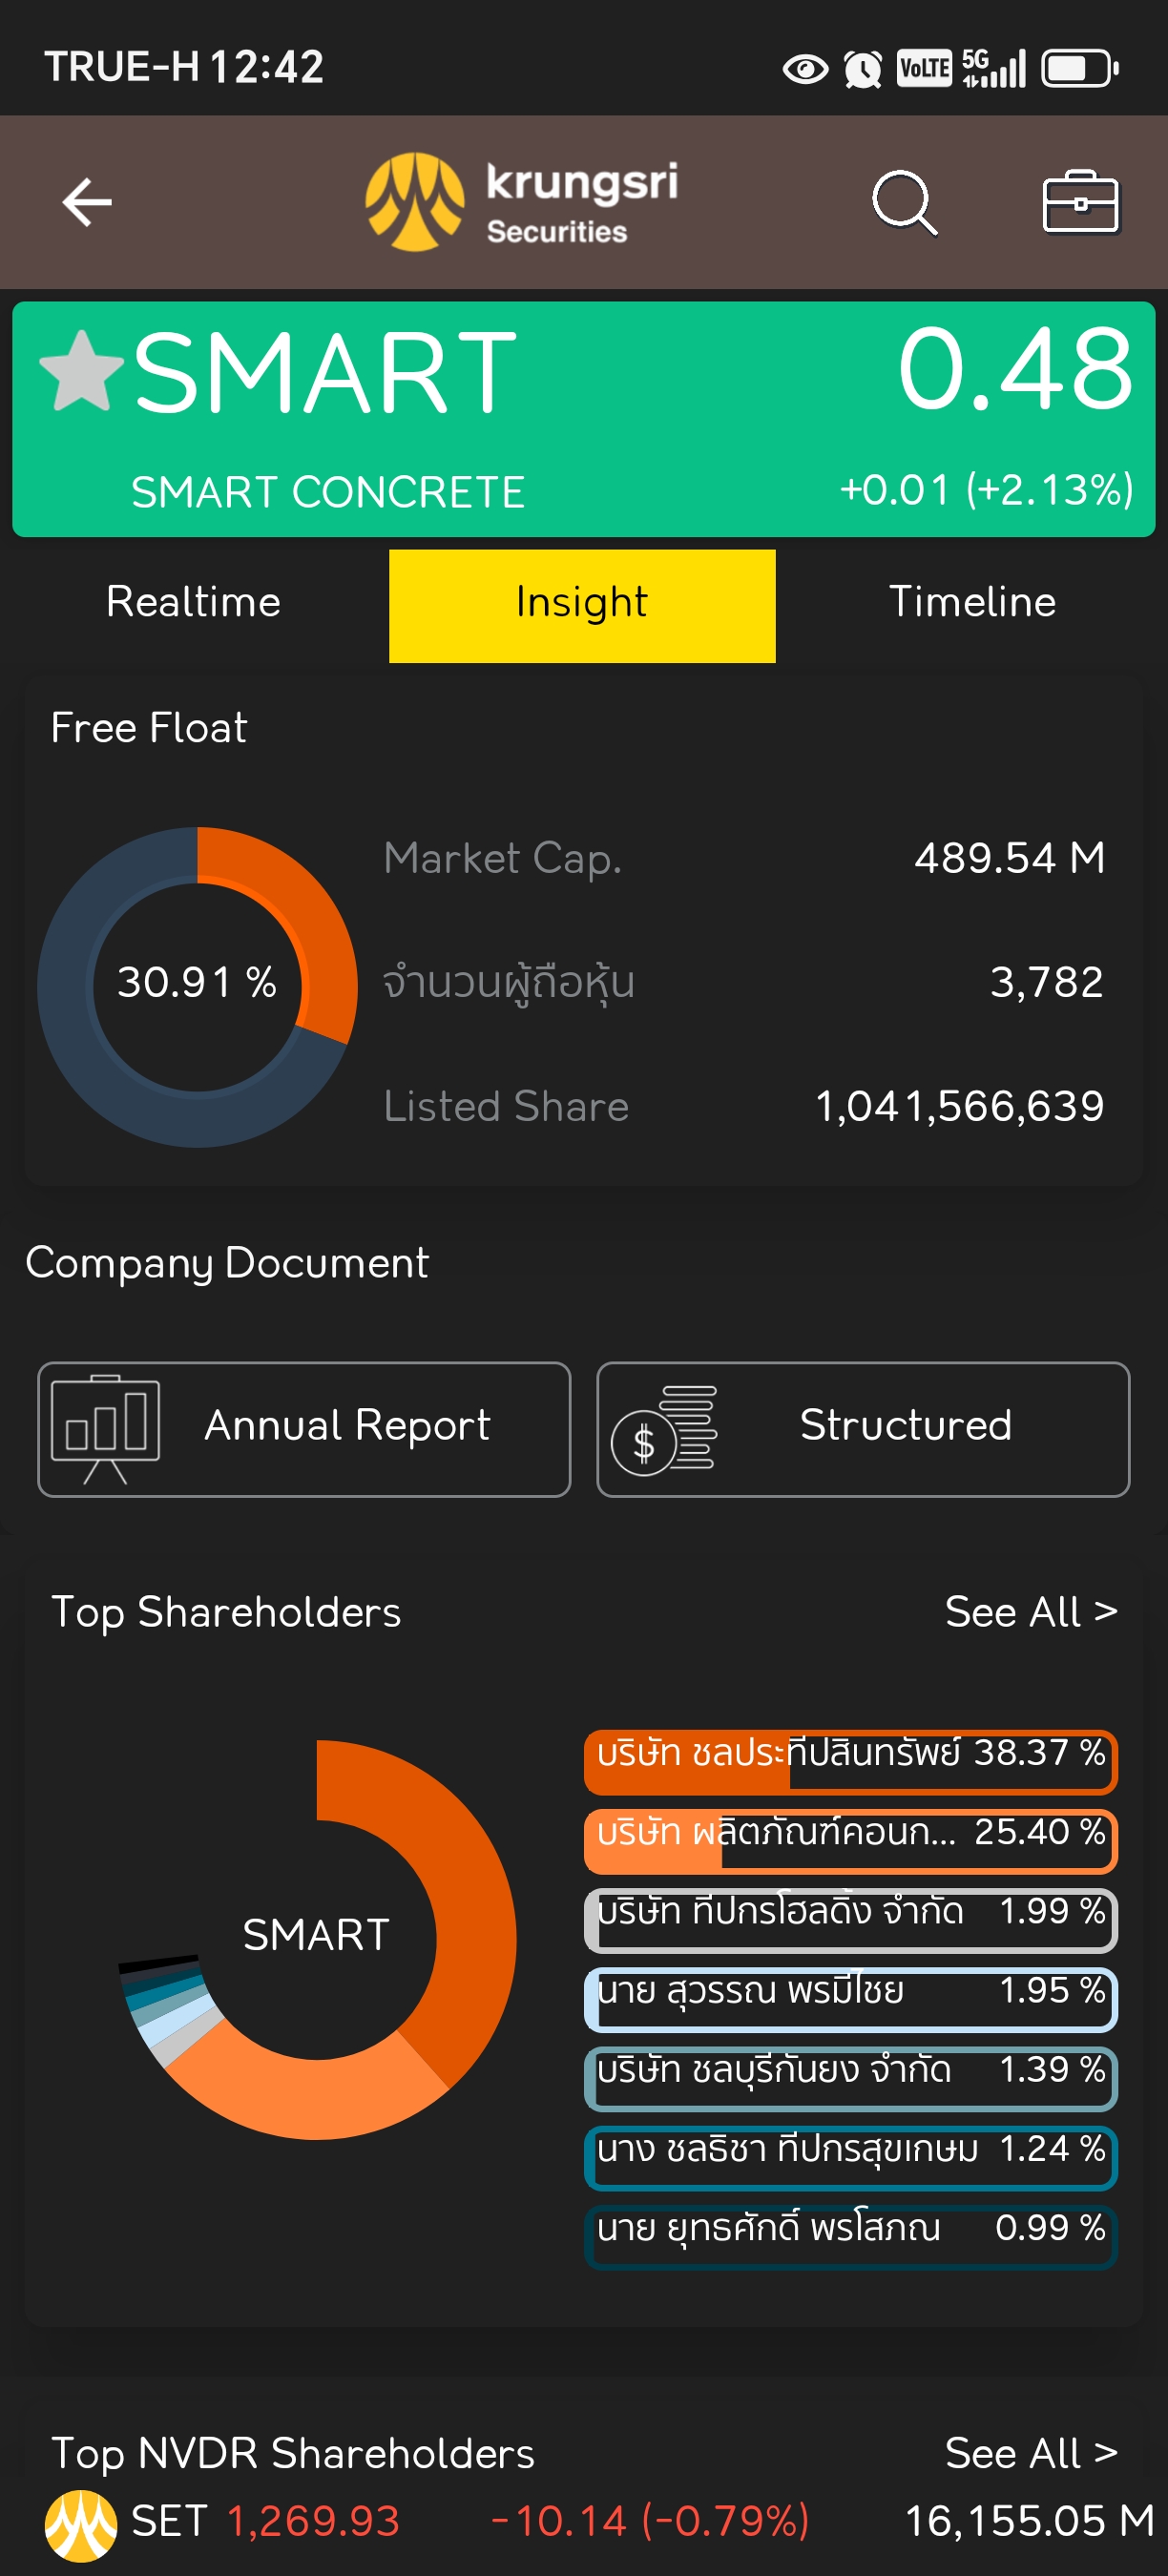Open the portfolio briefcase icon
The height and width of the screenshot is (2576, 1168).
pos(1080,202)
